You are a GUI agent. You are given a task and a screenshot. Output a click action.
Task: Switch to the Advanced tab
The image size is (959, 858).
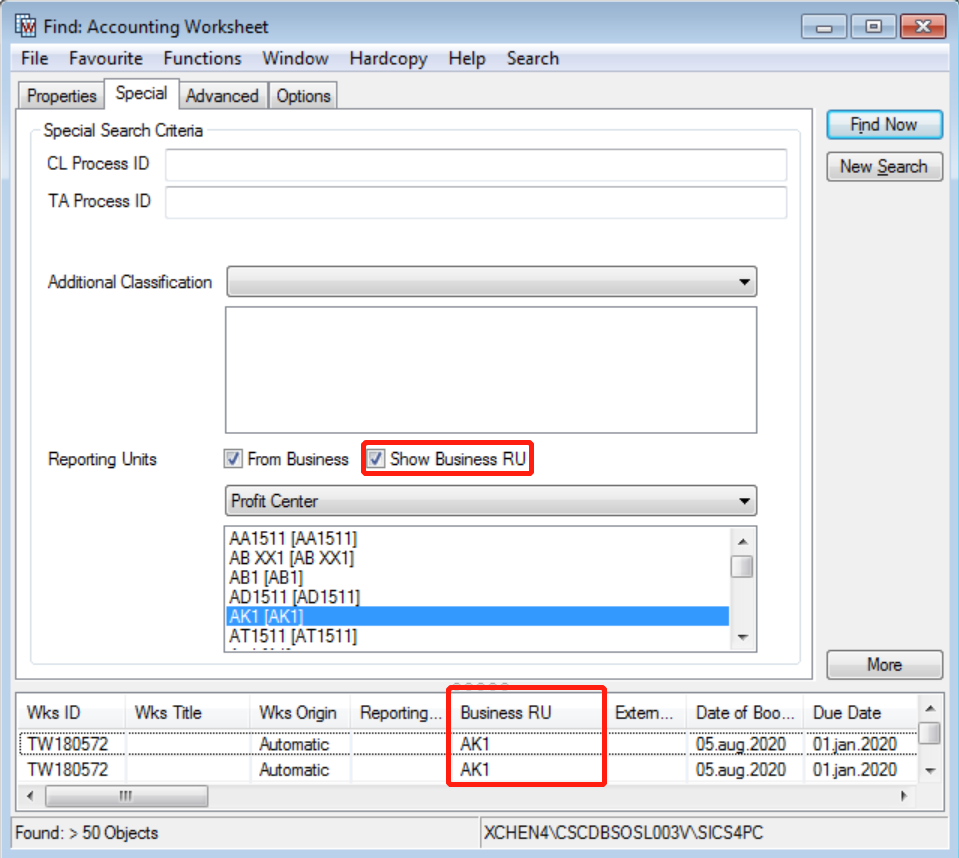coord(222,96)
